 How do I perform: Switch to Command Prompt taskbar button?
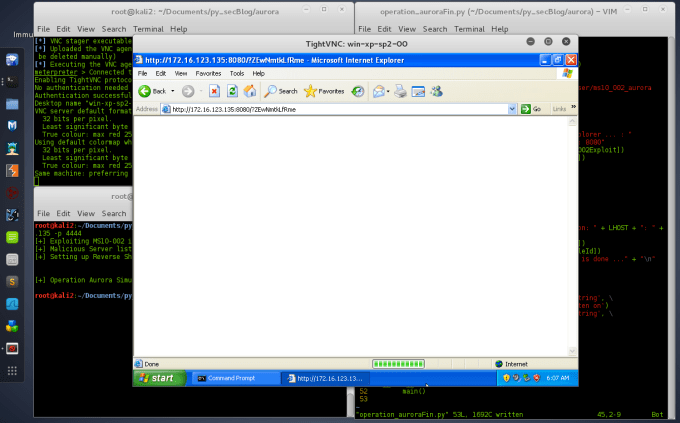coord(234,378)
